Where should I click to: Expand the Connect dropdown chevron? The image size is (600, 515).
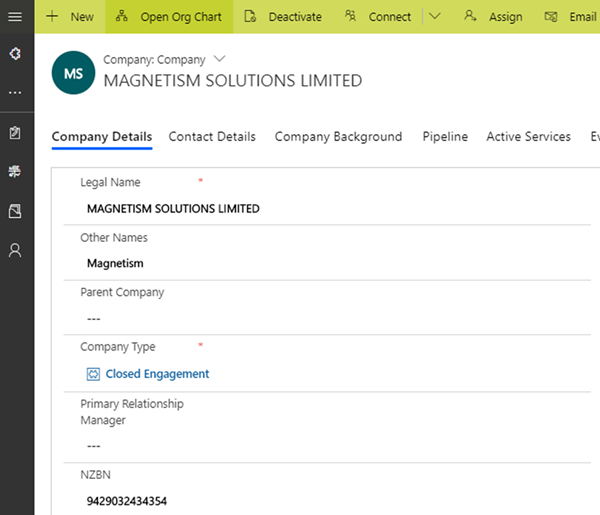(434, 17)
